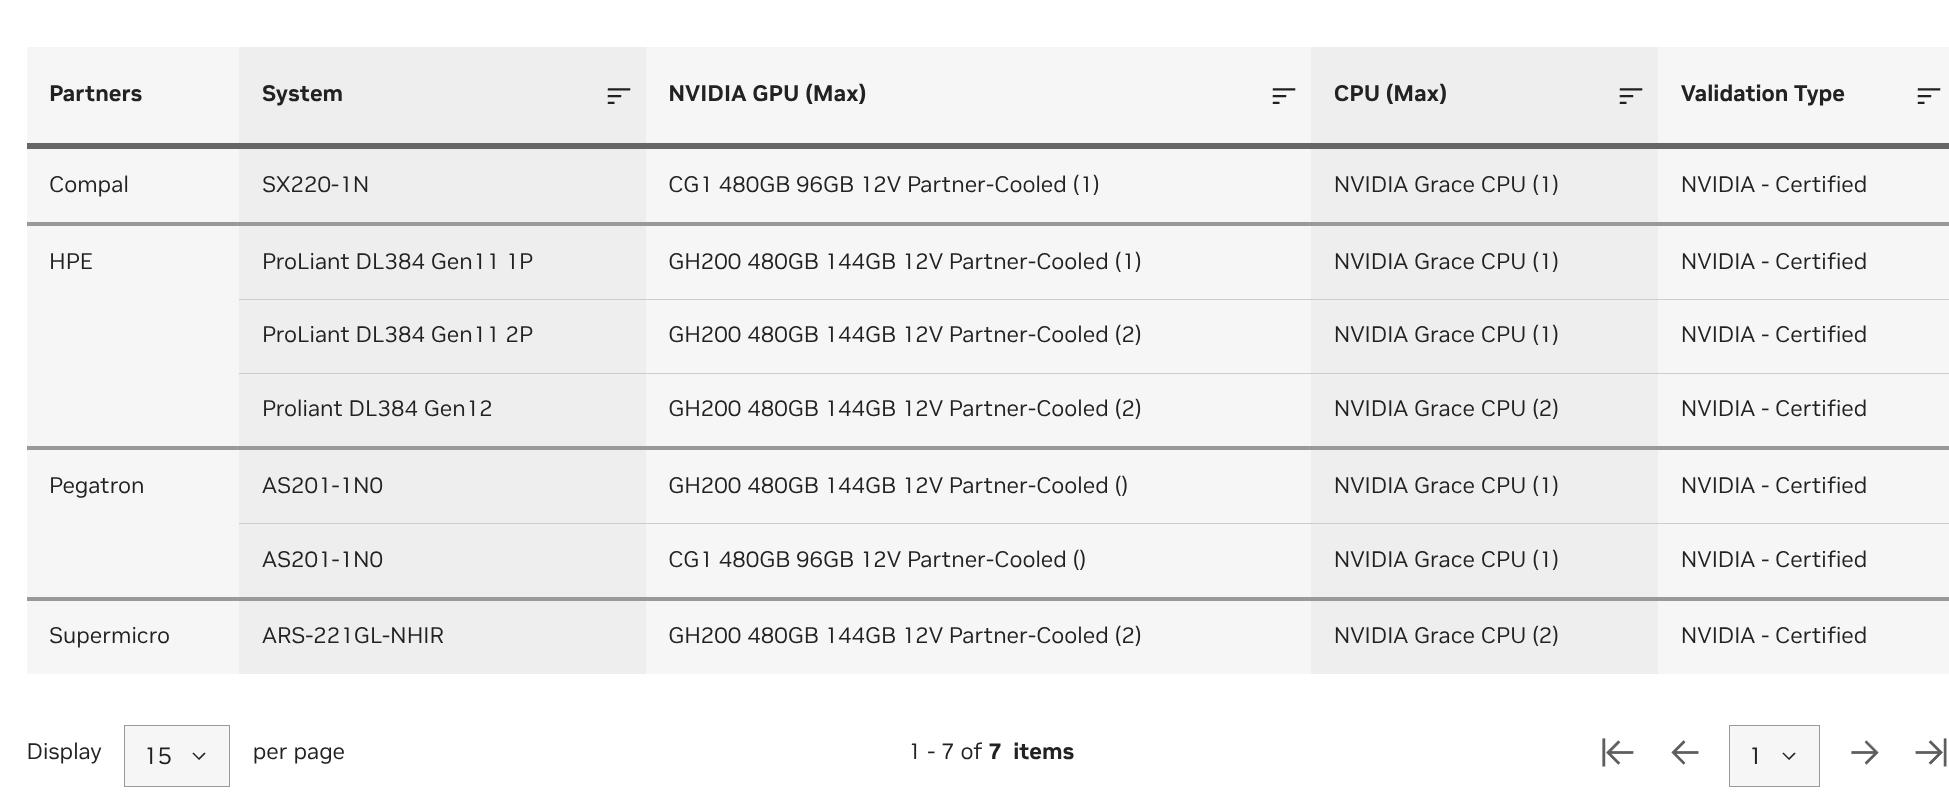This screenshot has width=1949, height=794.
Task: Click the 1 - 7 of 7 items label
Action: pos(991,751)
